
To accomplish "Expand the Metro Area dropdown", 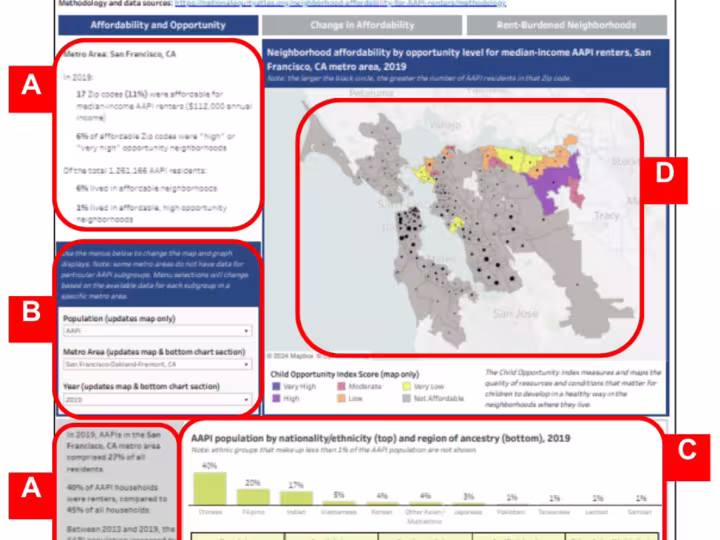I will 158,364.
